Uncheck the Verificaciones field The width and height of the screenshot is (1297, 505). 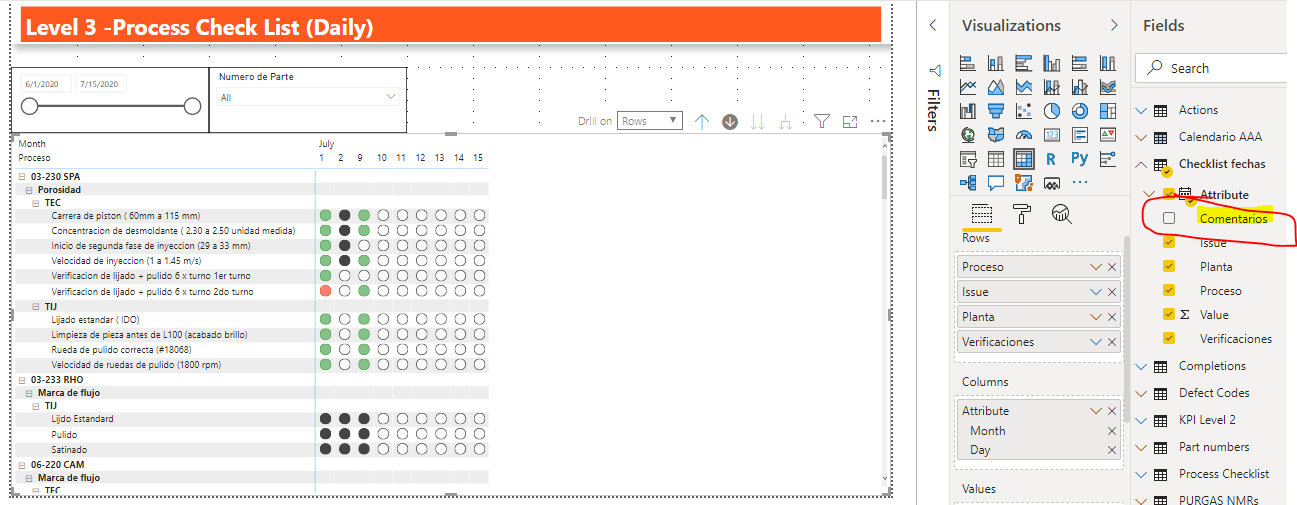[1169, 338]
